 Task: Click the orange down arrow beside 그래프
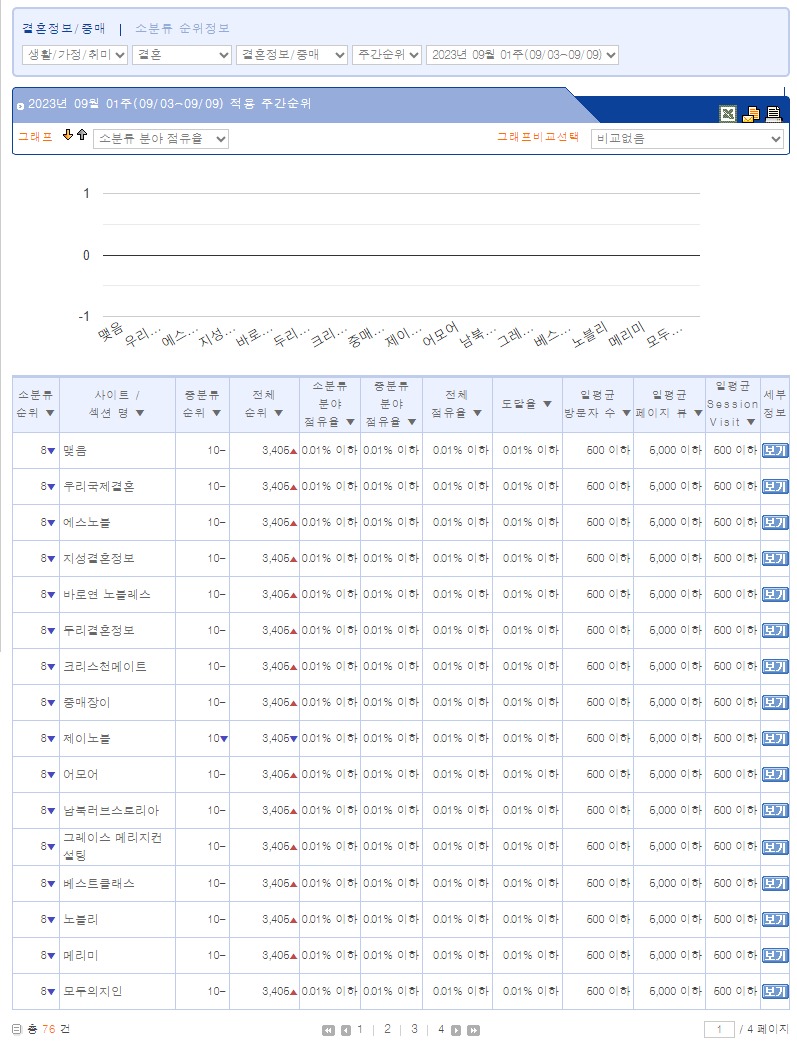(x=68, y=136)
